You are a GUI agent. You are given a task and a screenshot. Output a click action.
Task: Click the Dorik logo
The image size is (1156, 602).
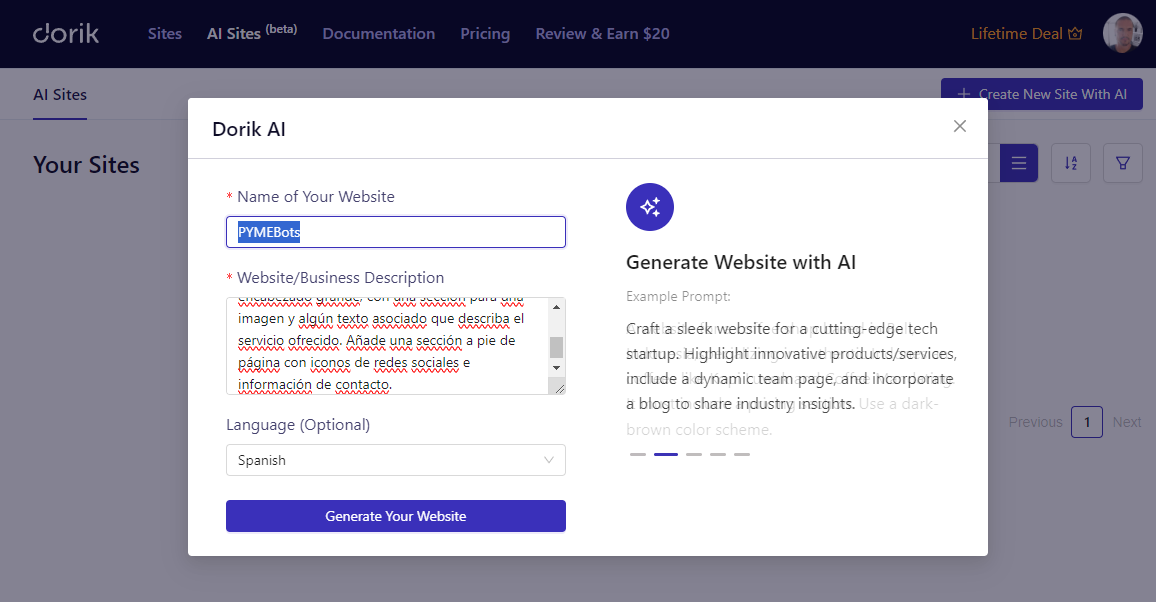point(66,34)
